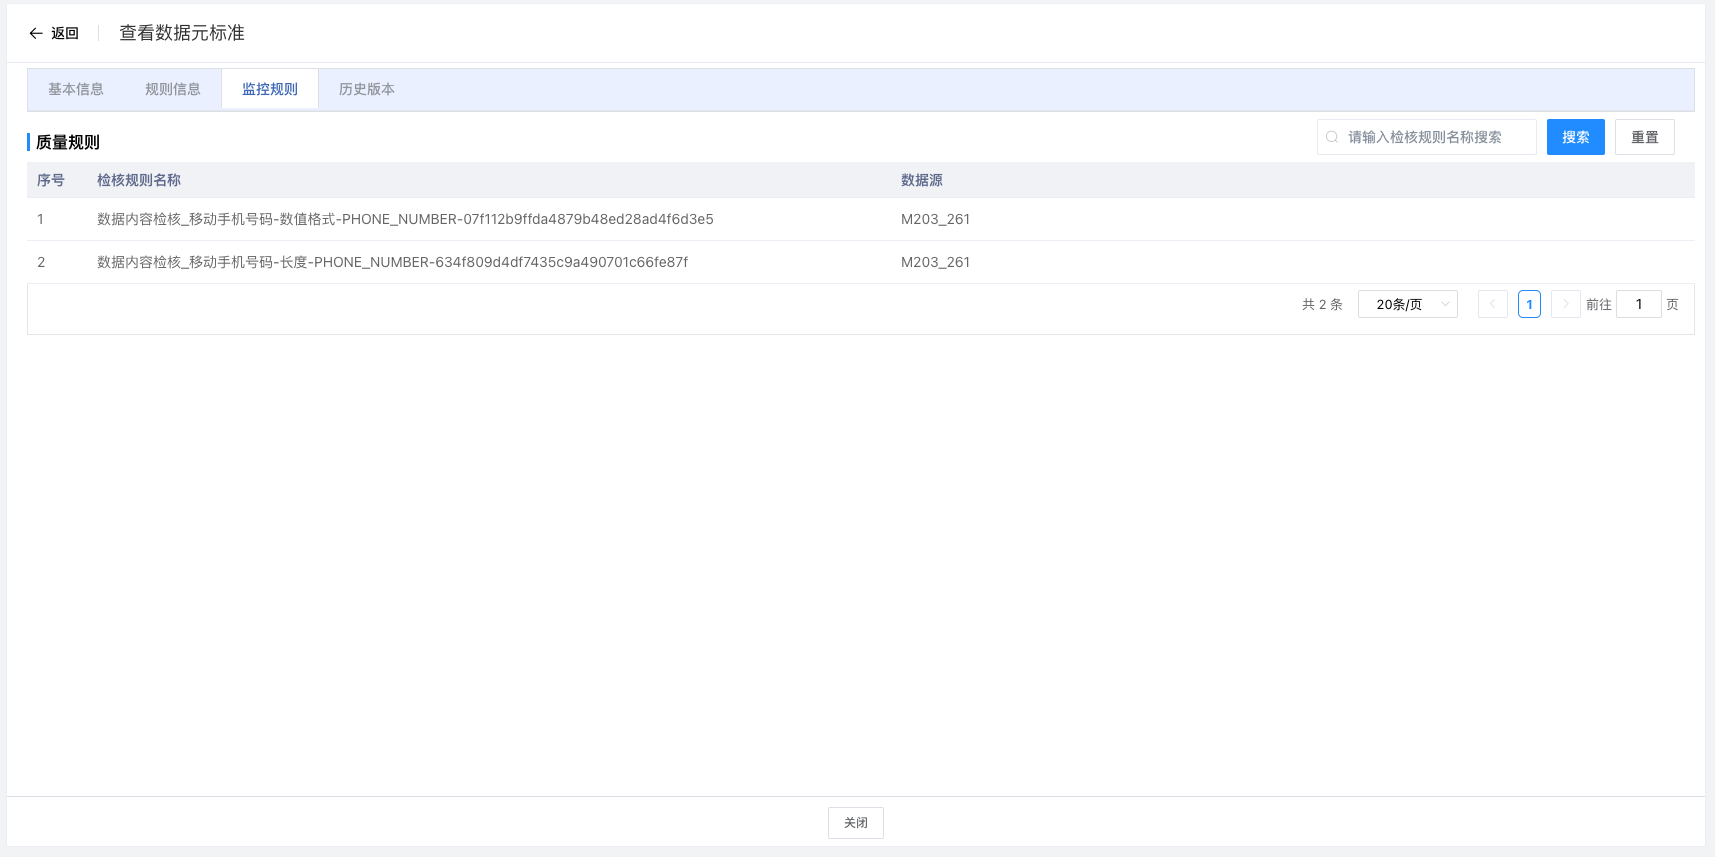Go to previous page arrow

[x=1492, y=304]
